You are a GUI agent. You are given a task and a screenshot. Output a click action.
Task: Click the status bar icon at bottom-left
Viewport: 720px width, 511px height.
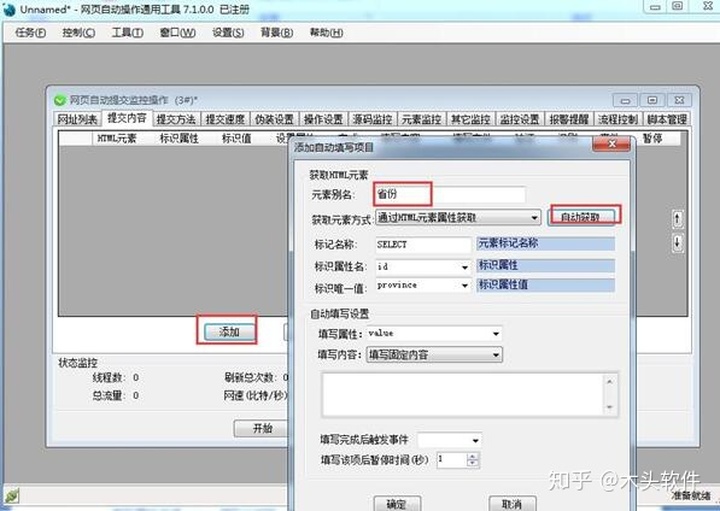pyautogui.click(x=11, y=496)
